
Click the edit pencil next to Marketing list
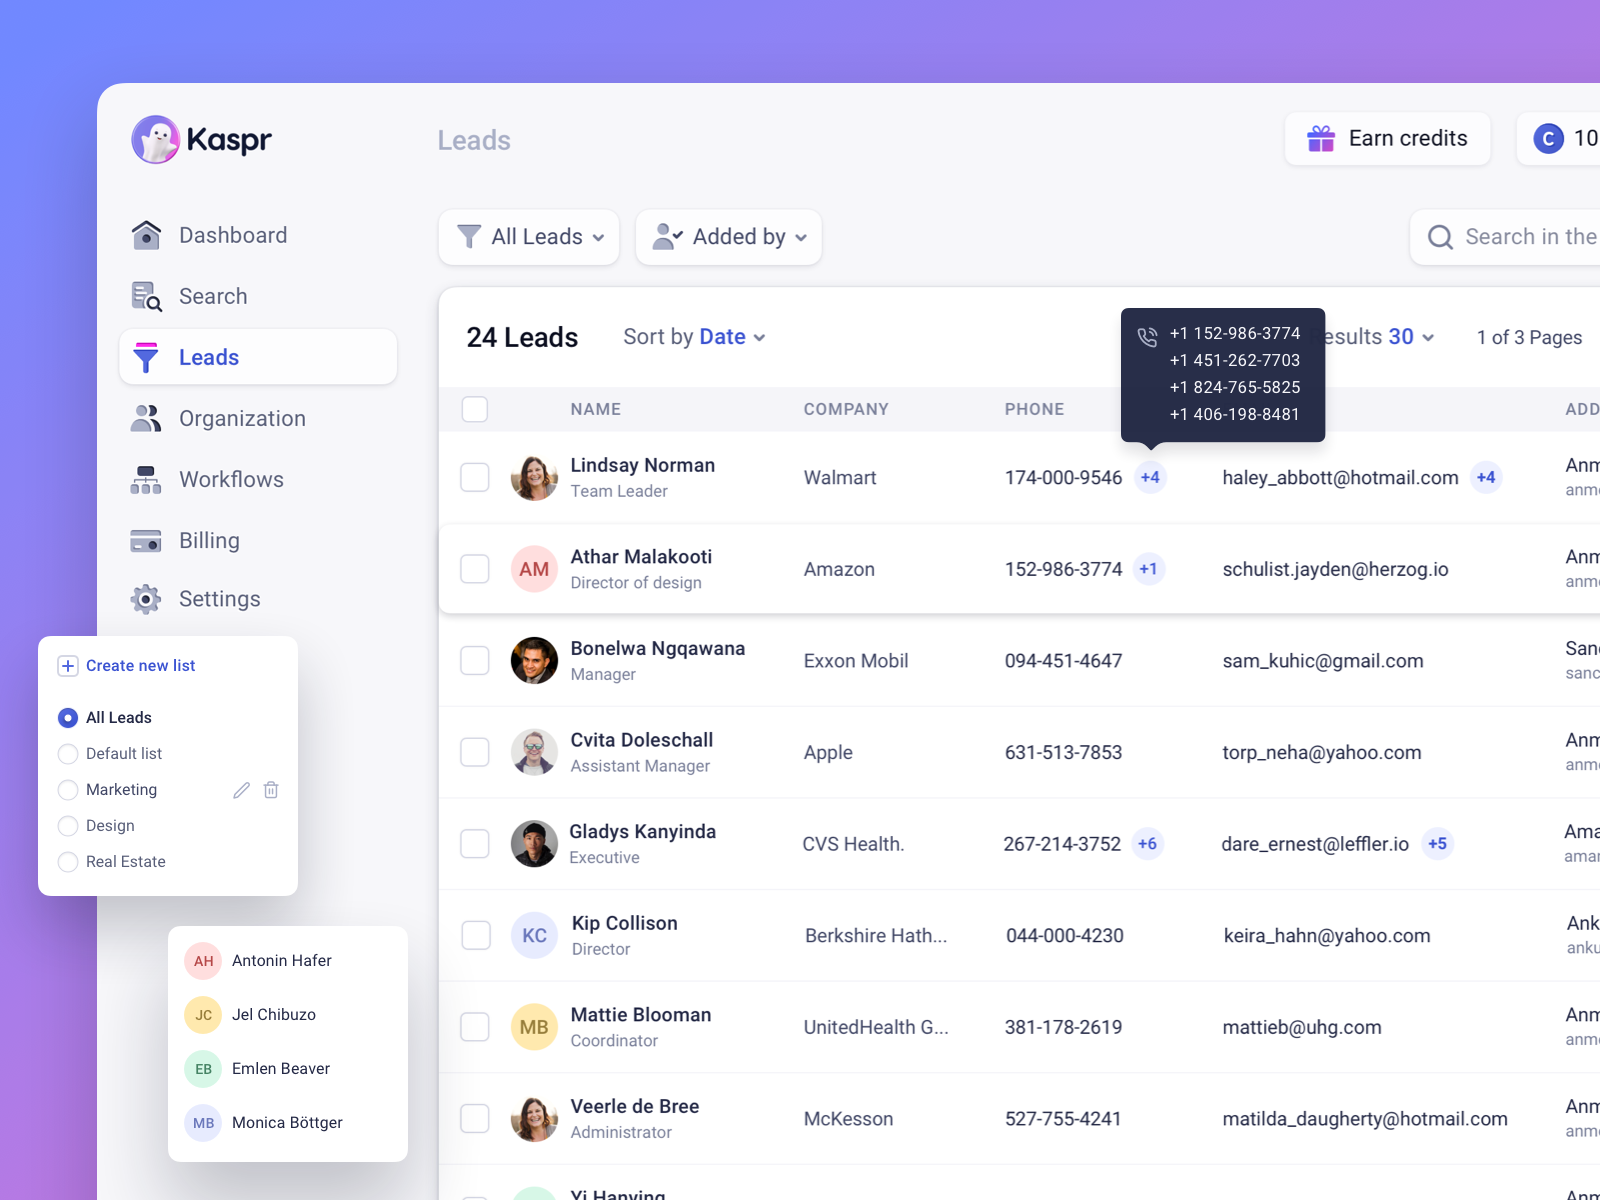241,789
